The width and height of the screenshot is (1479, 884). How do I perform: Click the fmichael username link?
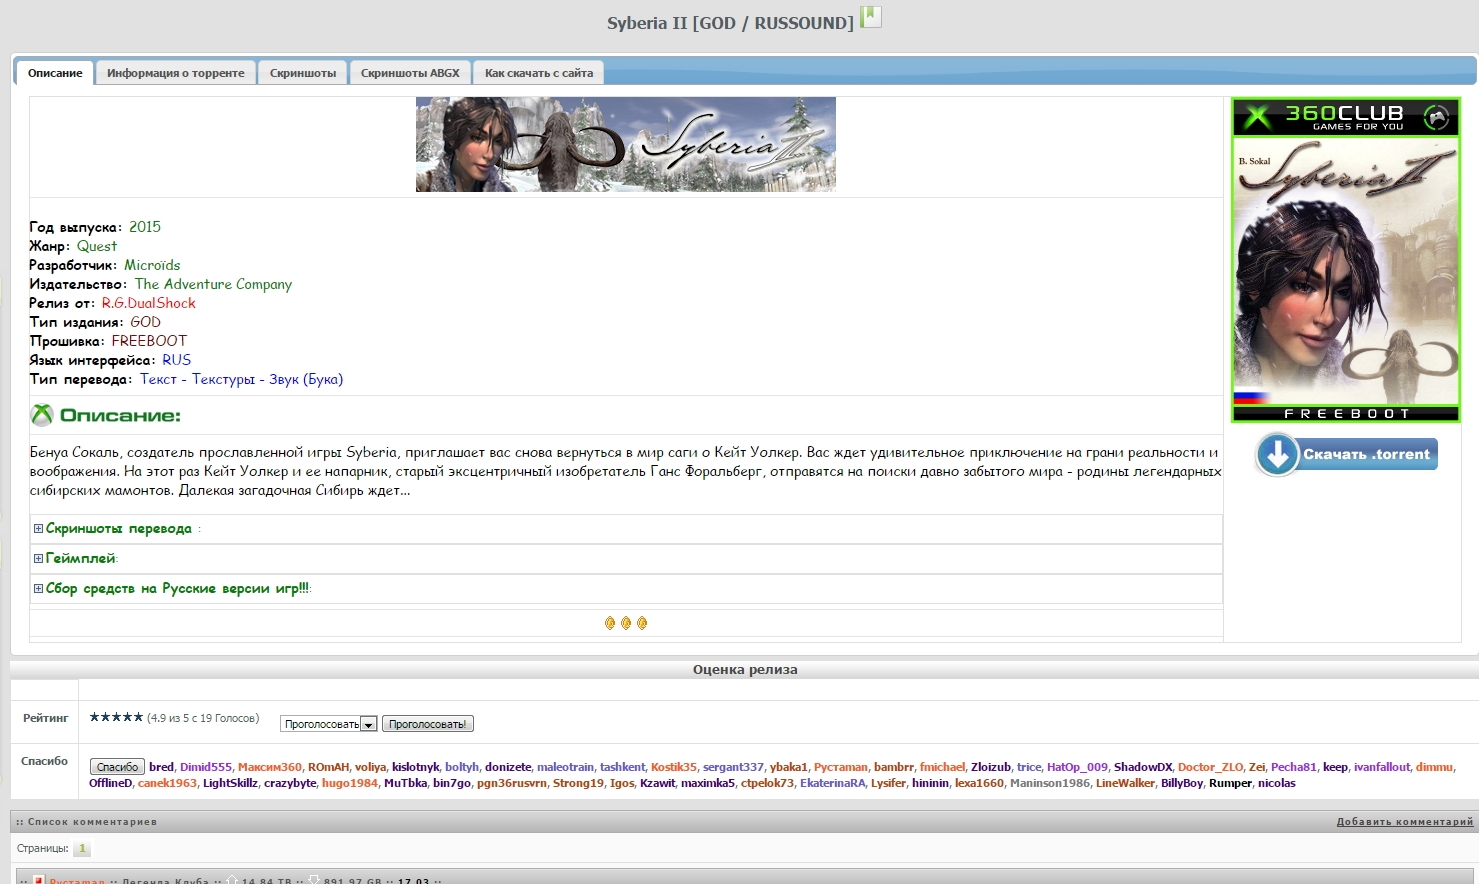pos(943,767)
